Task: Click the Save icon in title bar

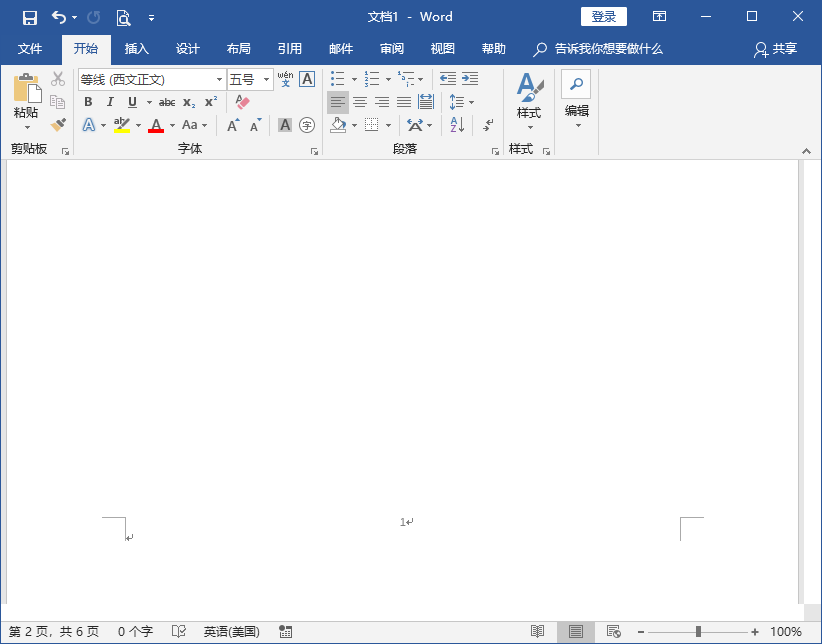Action: coord(30,17)
